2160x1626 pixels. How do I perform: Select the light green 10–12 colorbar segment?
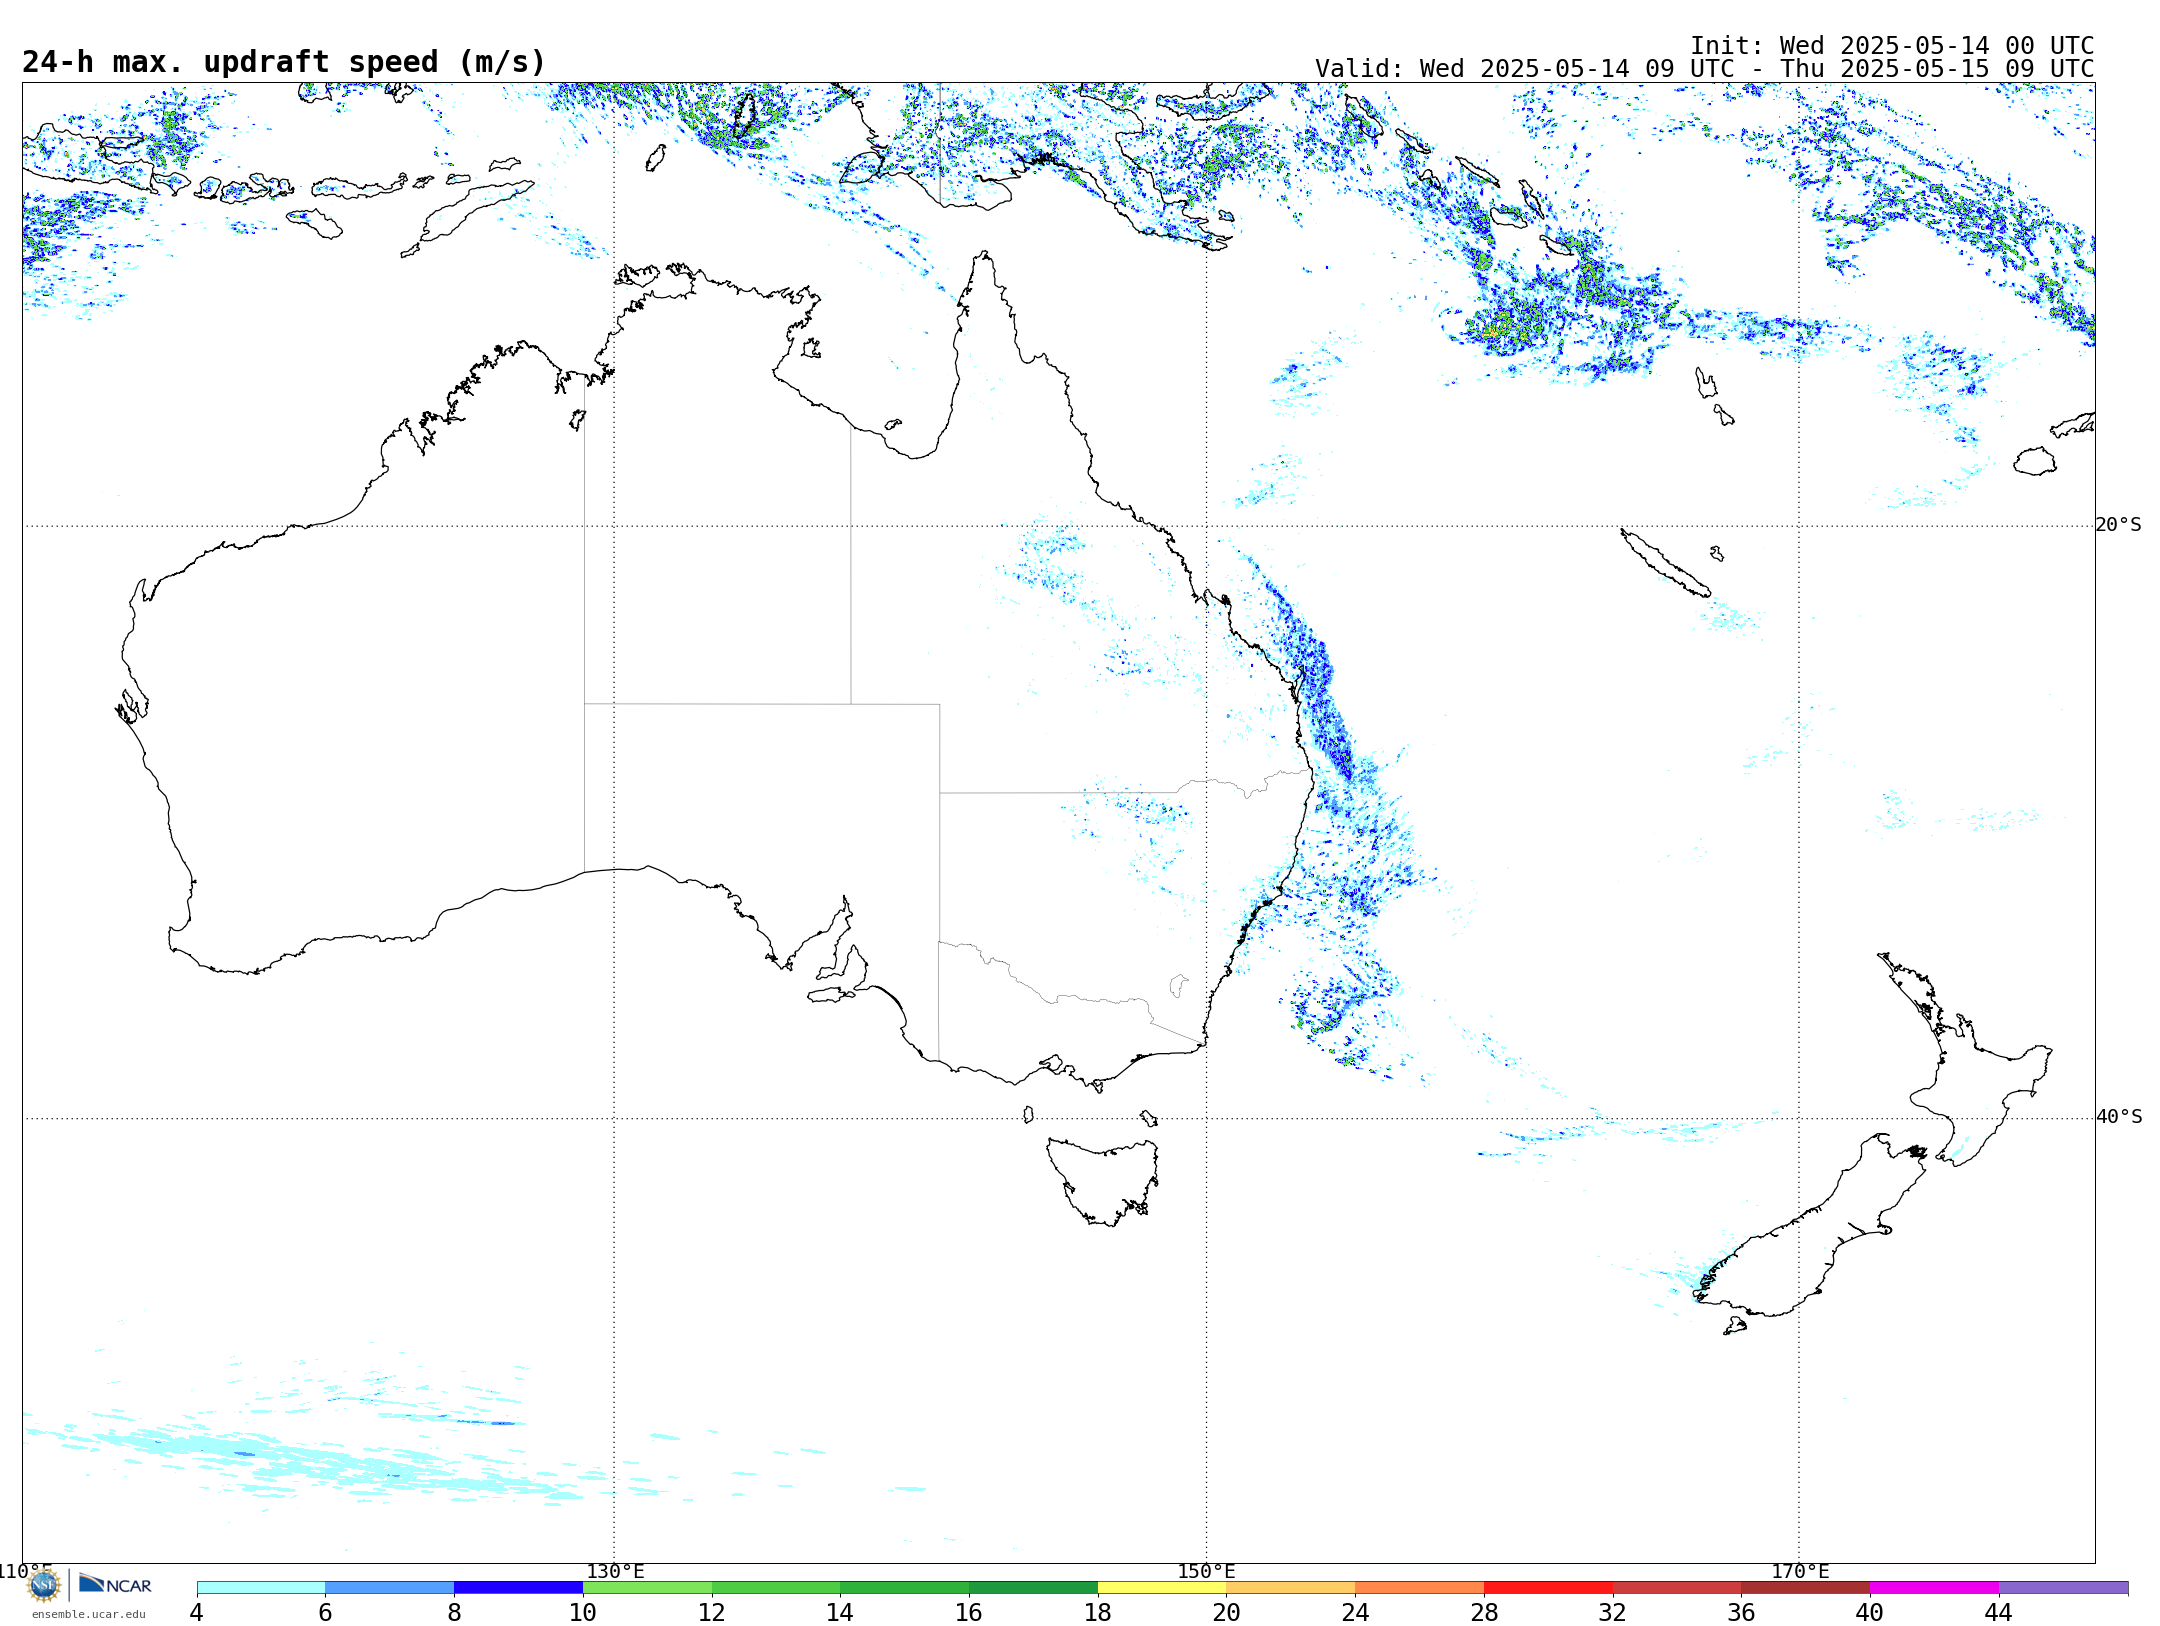point(647,1588)
